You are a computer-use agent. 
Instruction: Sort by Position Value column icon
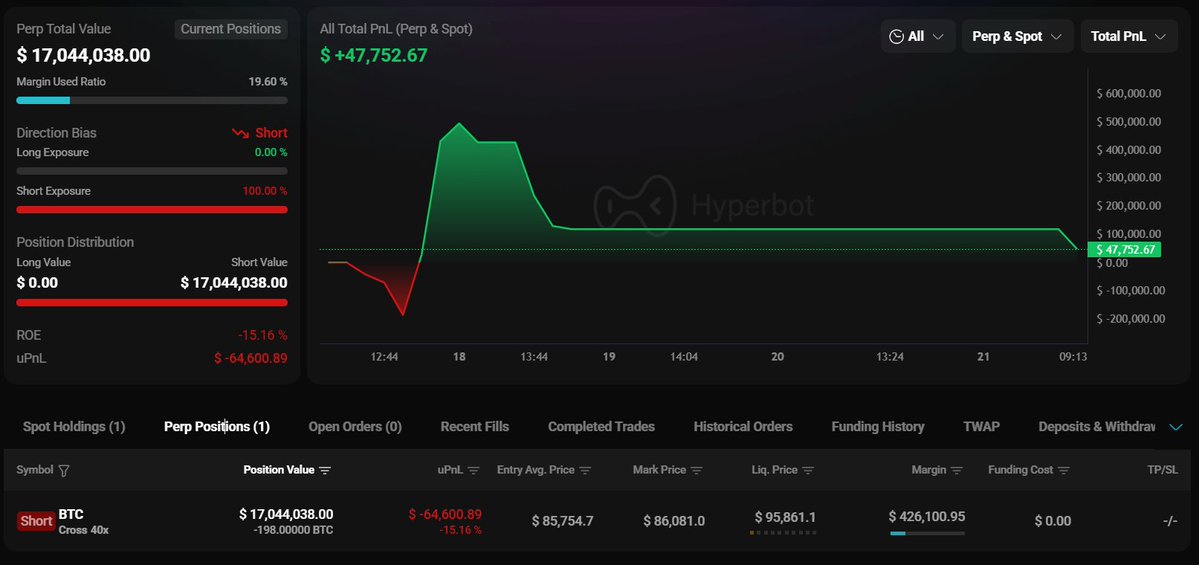click(325, 470)
